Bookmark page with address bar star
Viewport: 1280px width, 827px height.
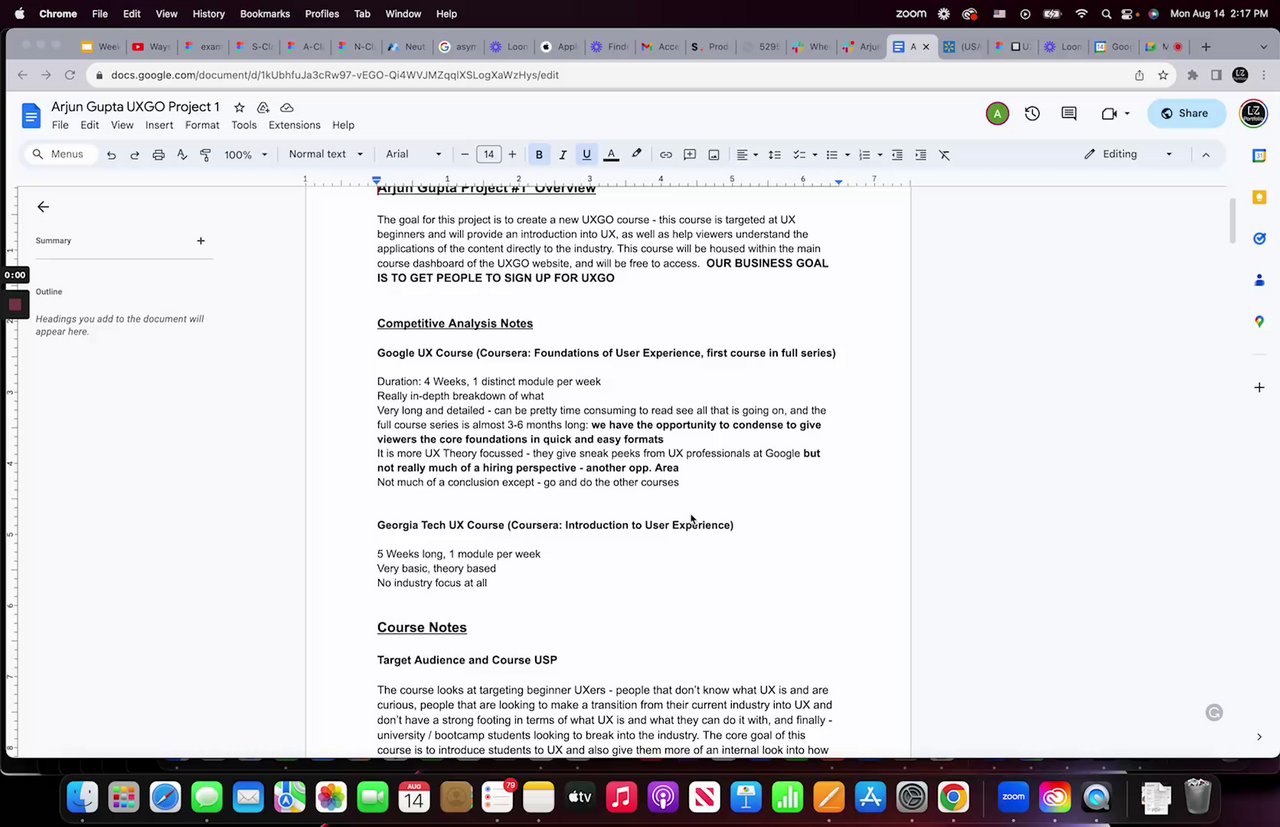tap(1163, 75)
